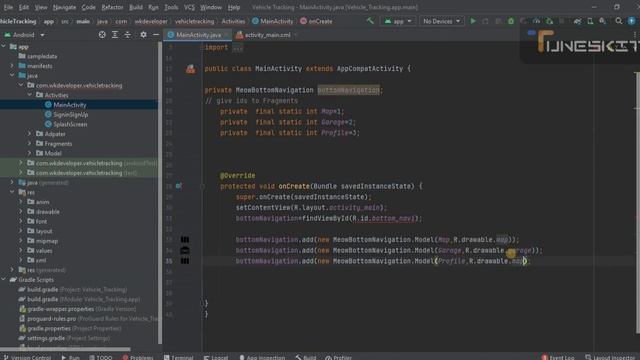Open the TODO tool window
This screenshot has width=640, height=360.
tap(100, 357)
